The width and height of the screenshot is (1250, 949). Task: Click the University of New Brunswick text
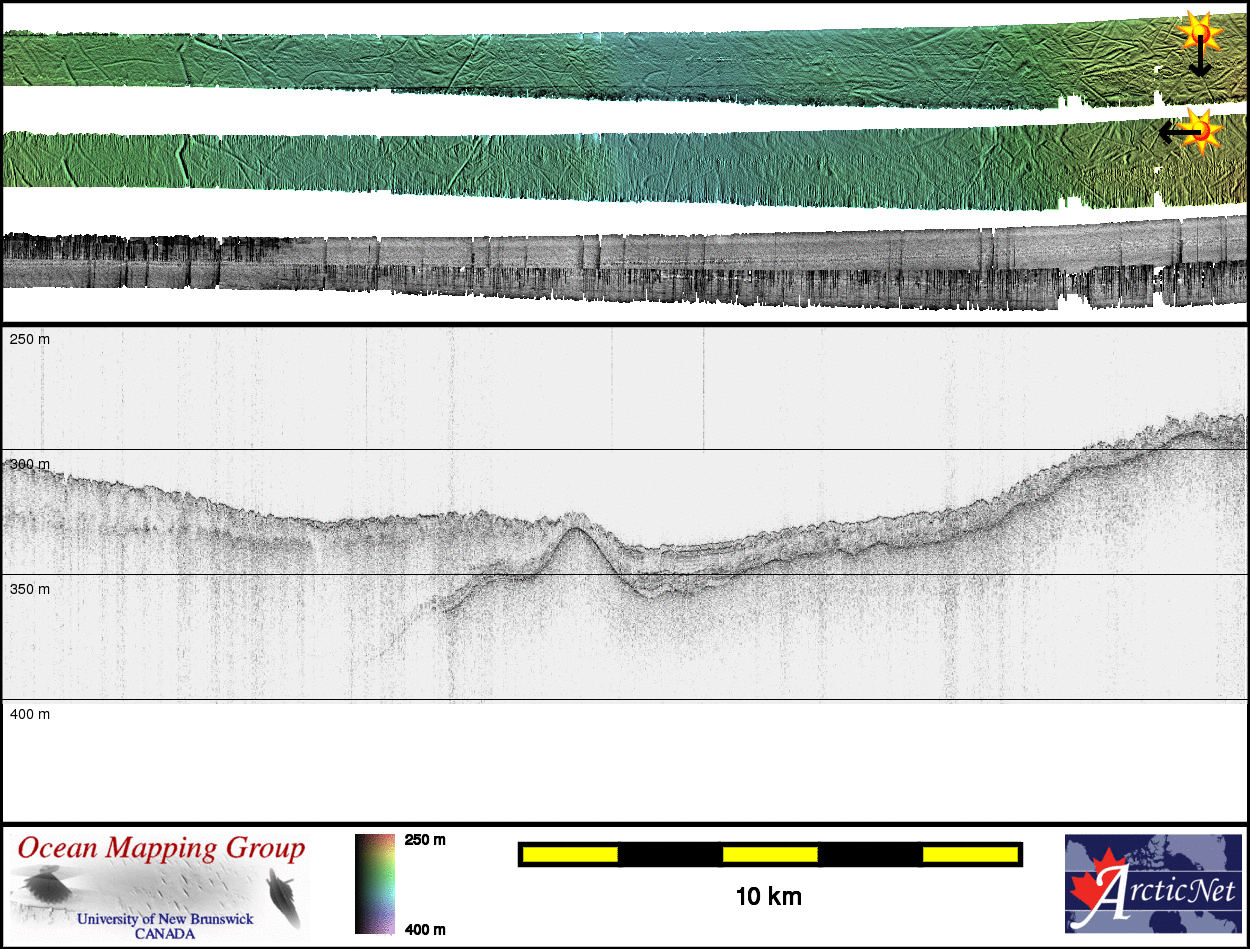pos(165,919)
